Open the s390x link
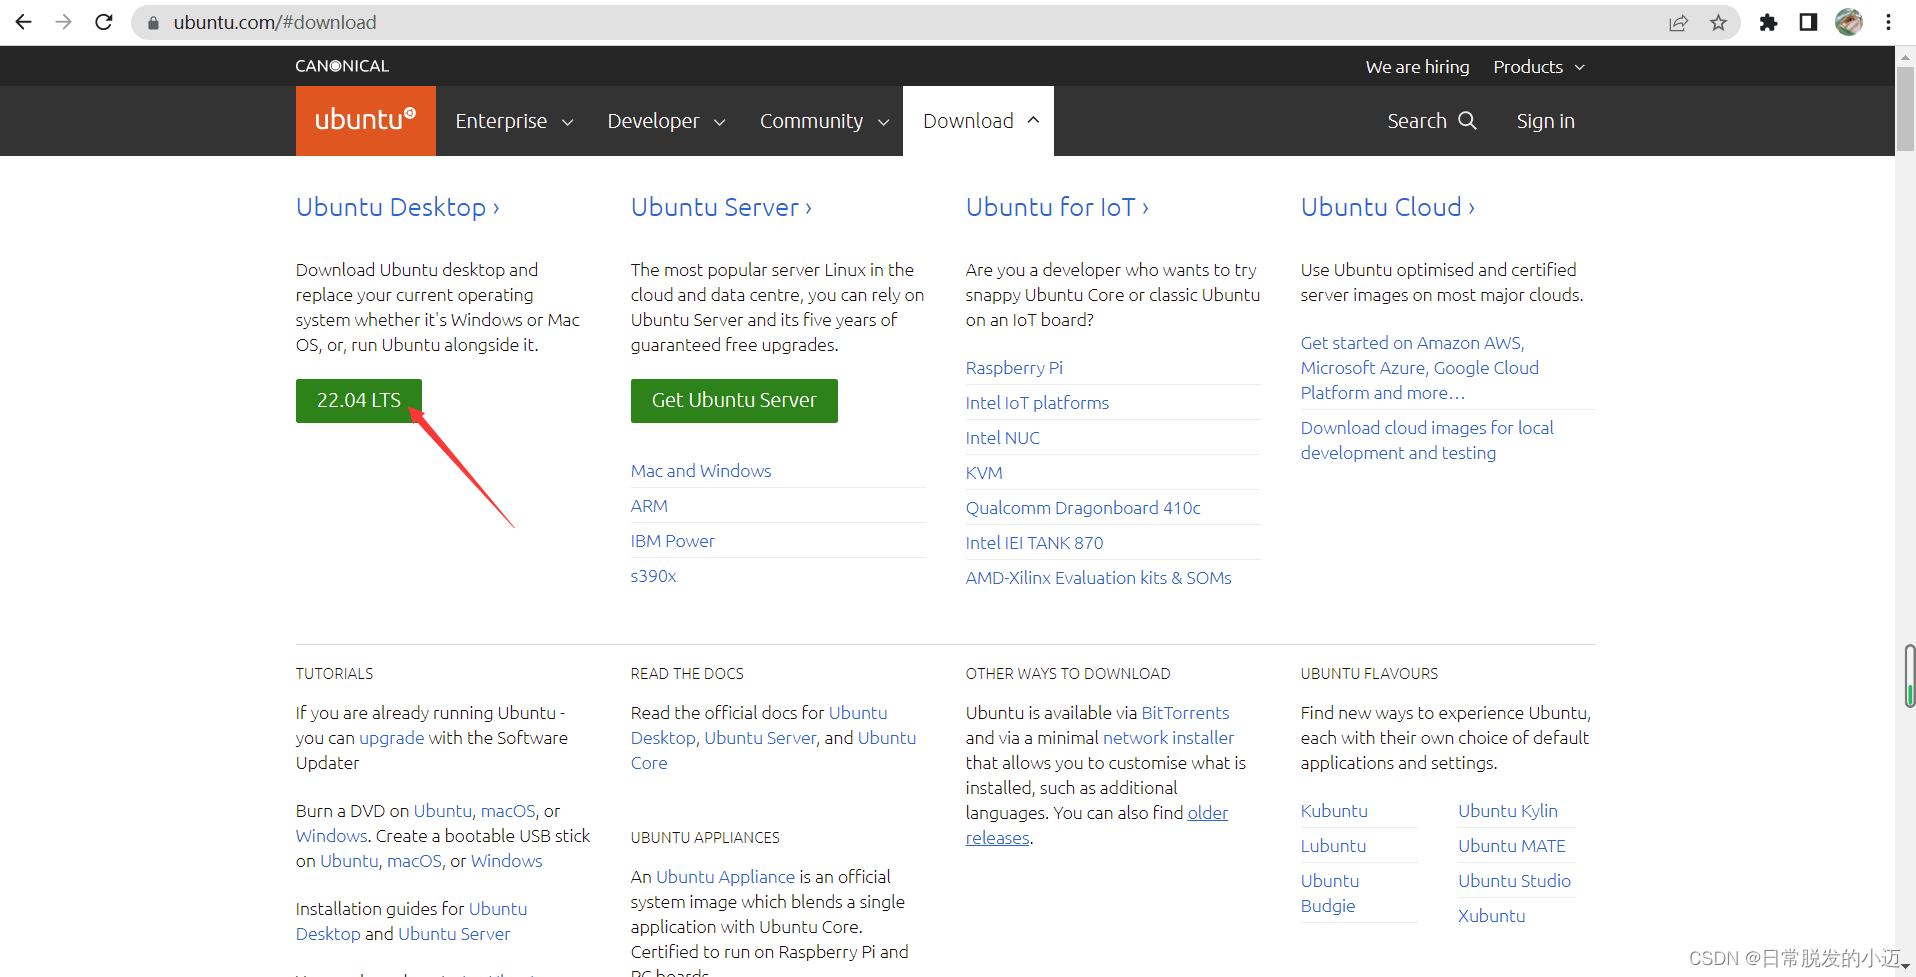Image resolution: width=1916 pixels, height=977 pixels. (x=653, y=576)
